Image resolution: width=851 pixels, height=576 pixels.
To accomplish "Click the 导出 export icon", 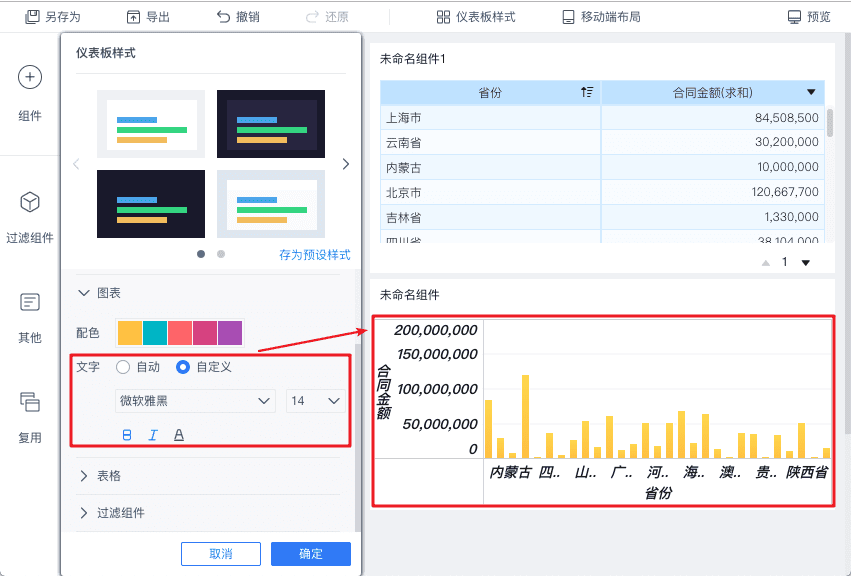I will (x=133, y=17).
